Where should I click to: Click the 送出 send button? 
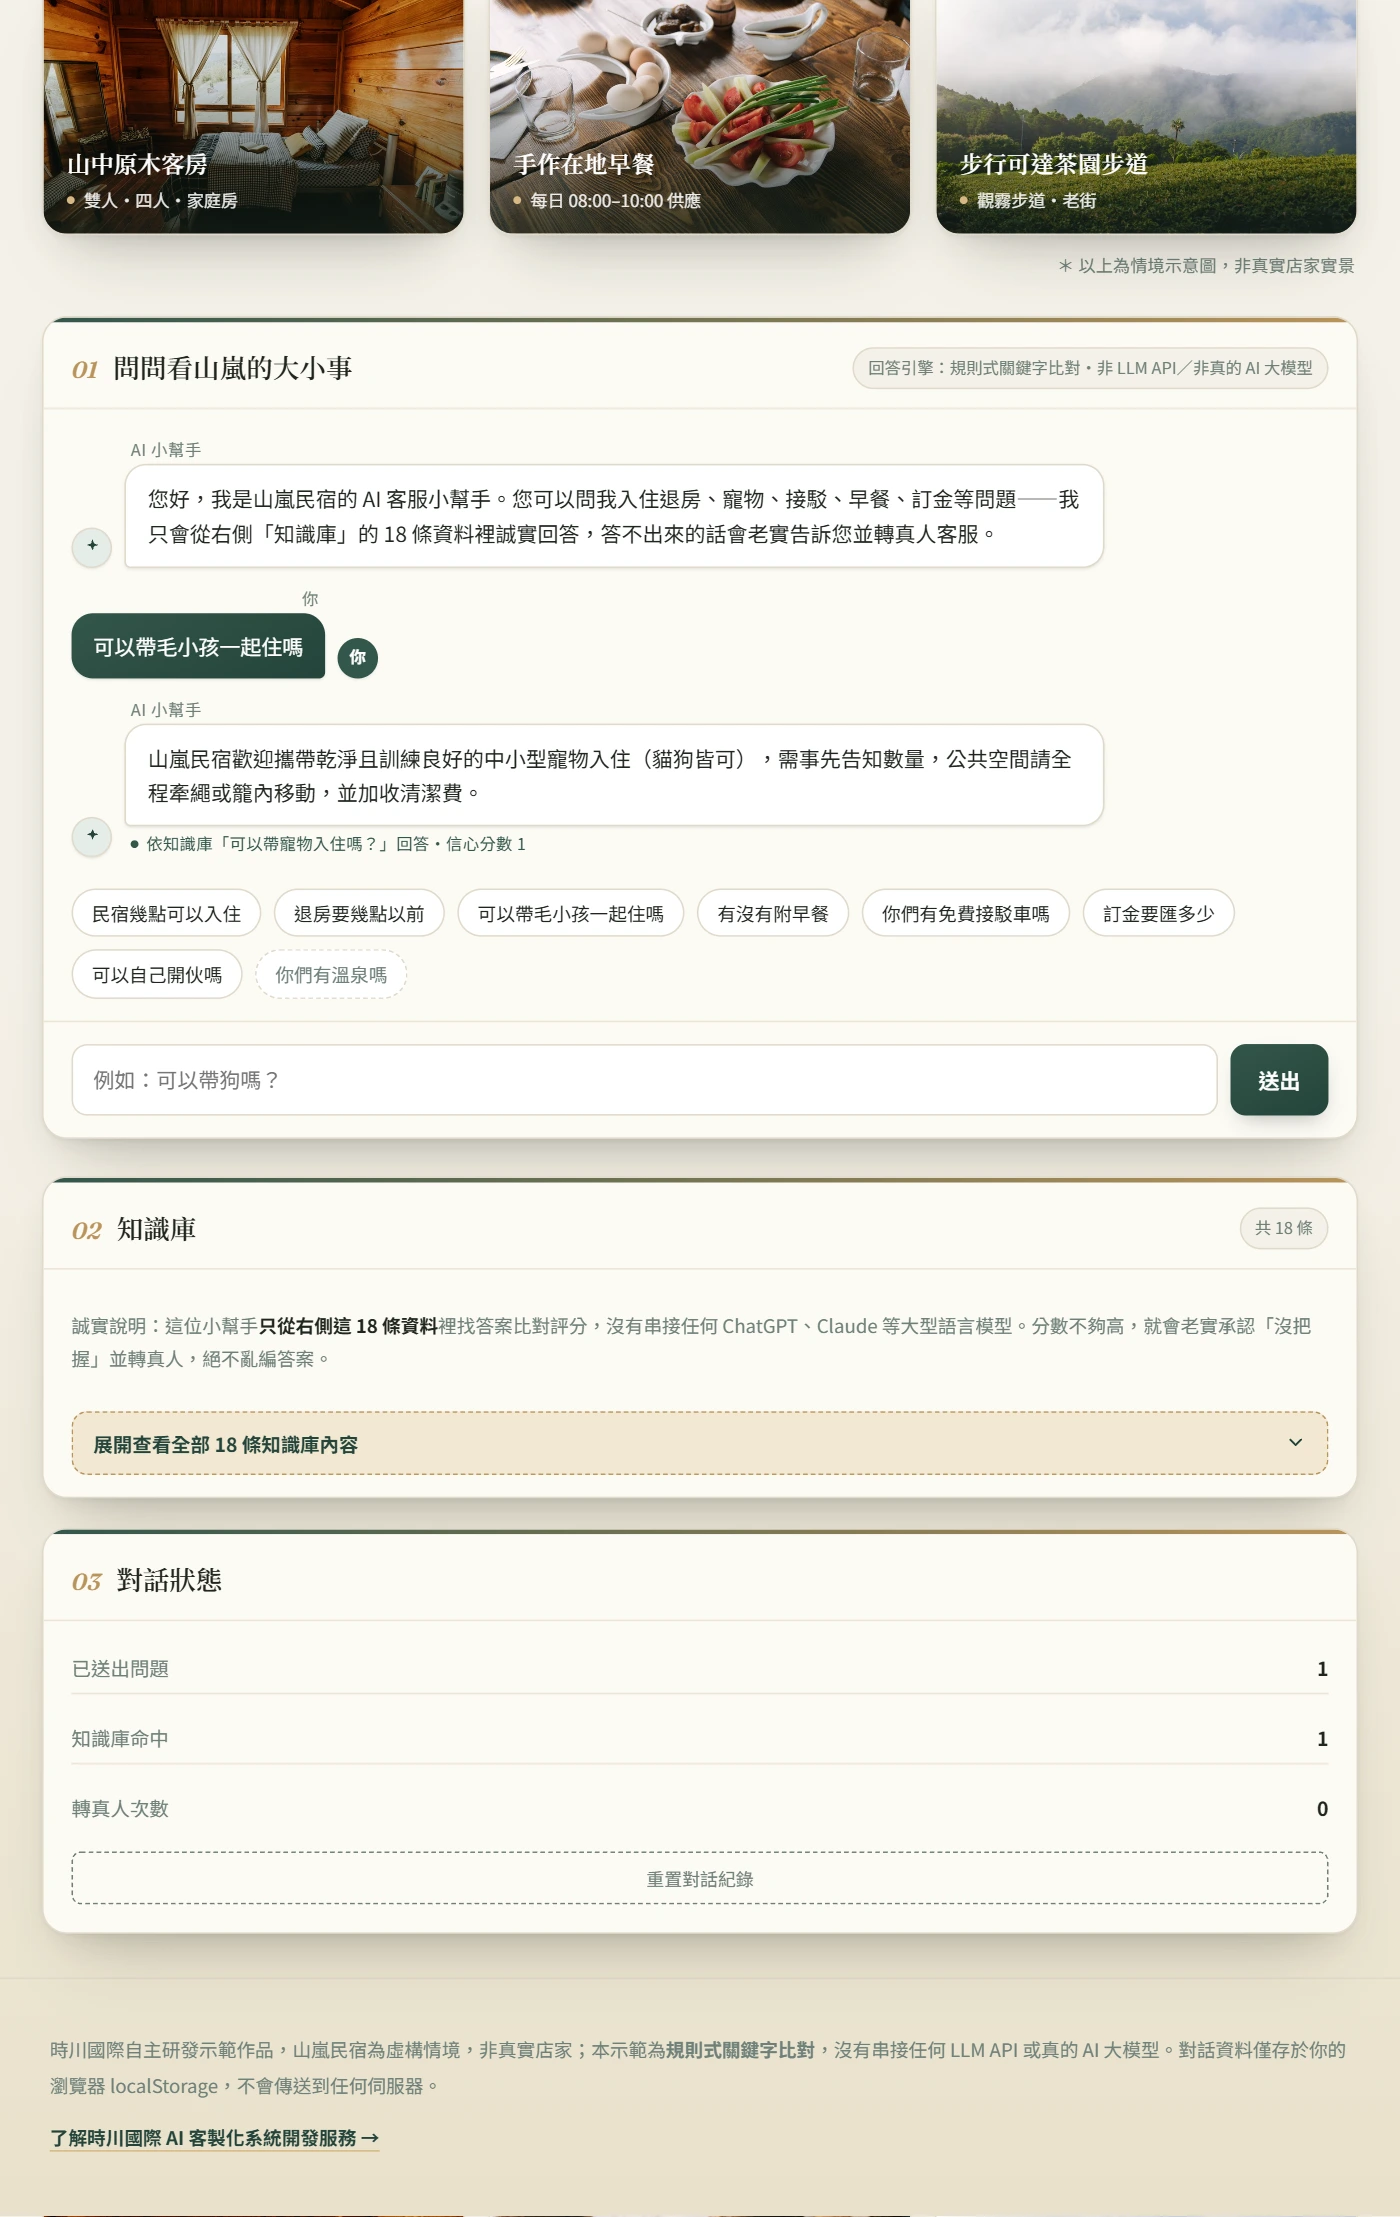1279,1080
